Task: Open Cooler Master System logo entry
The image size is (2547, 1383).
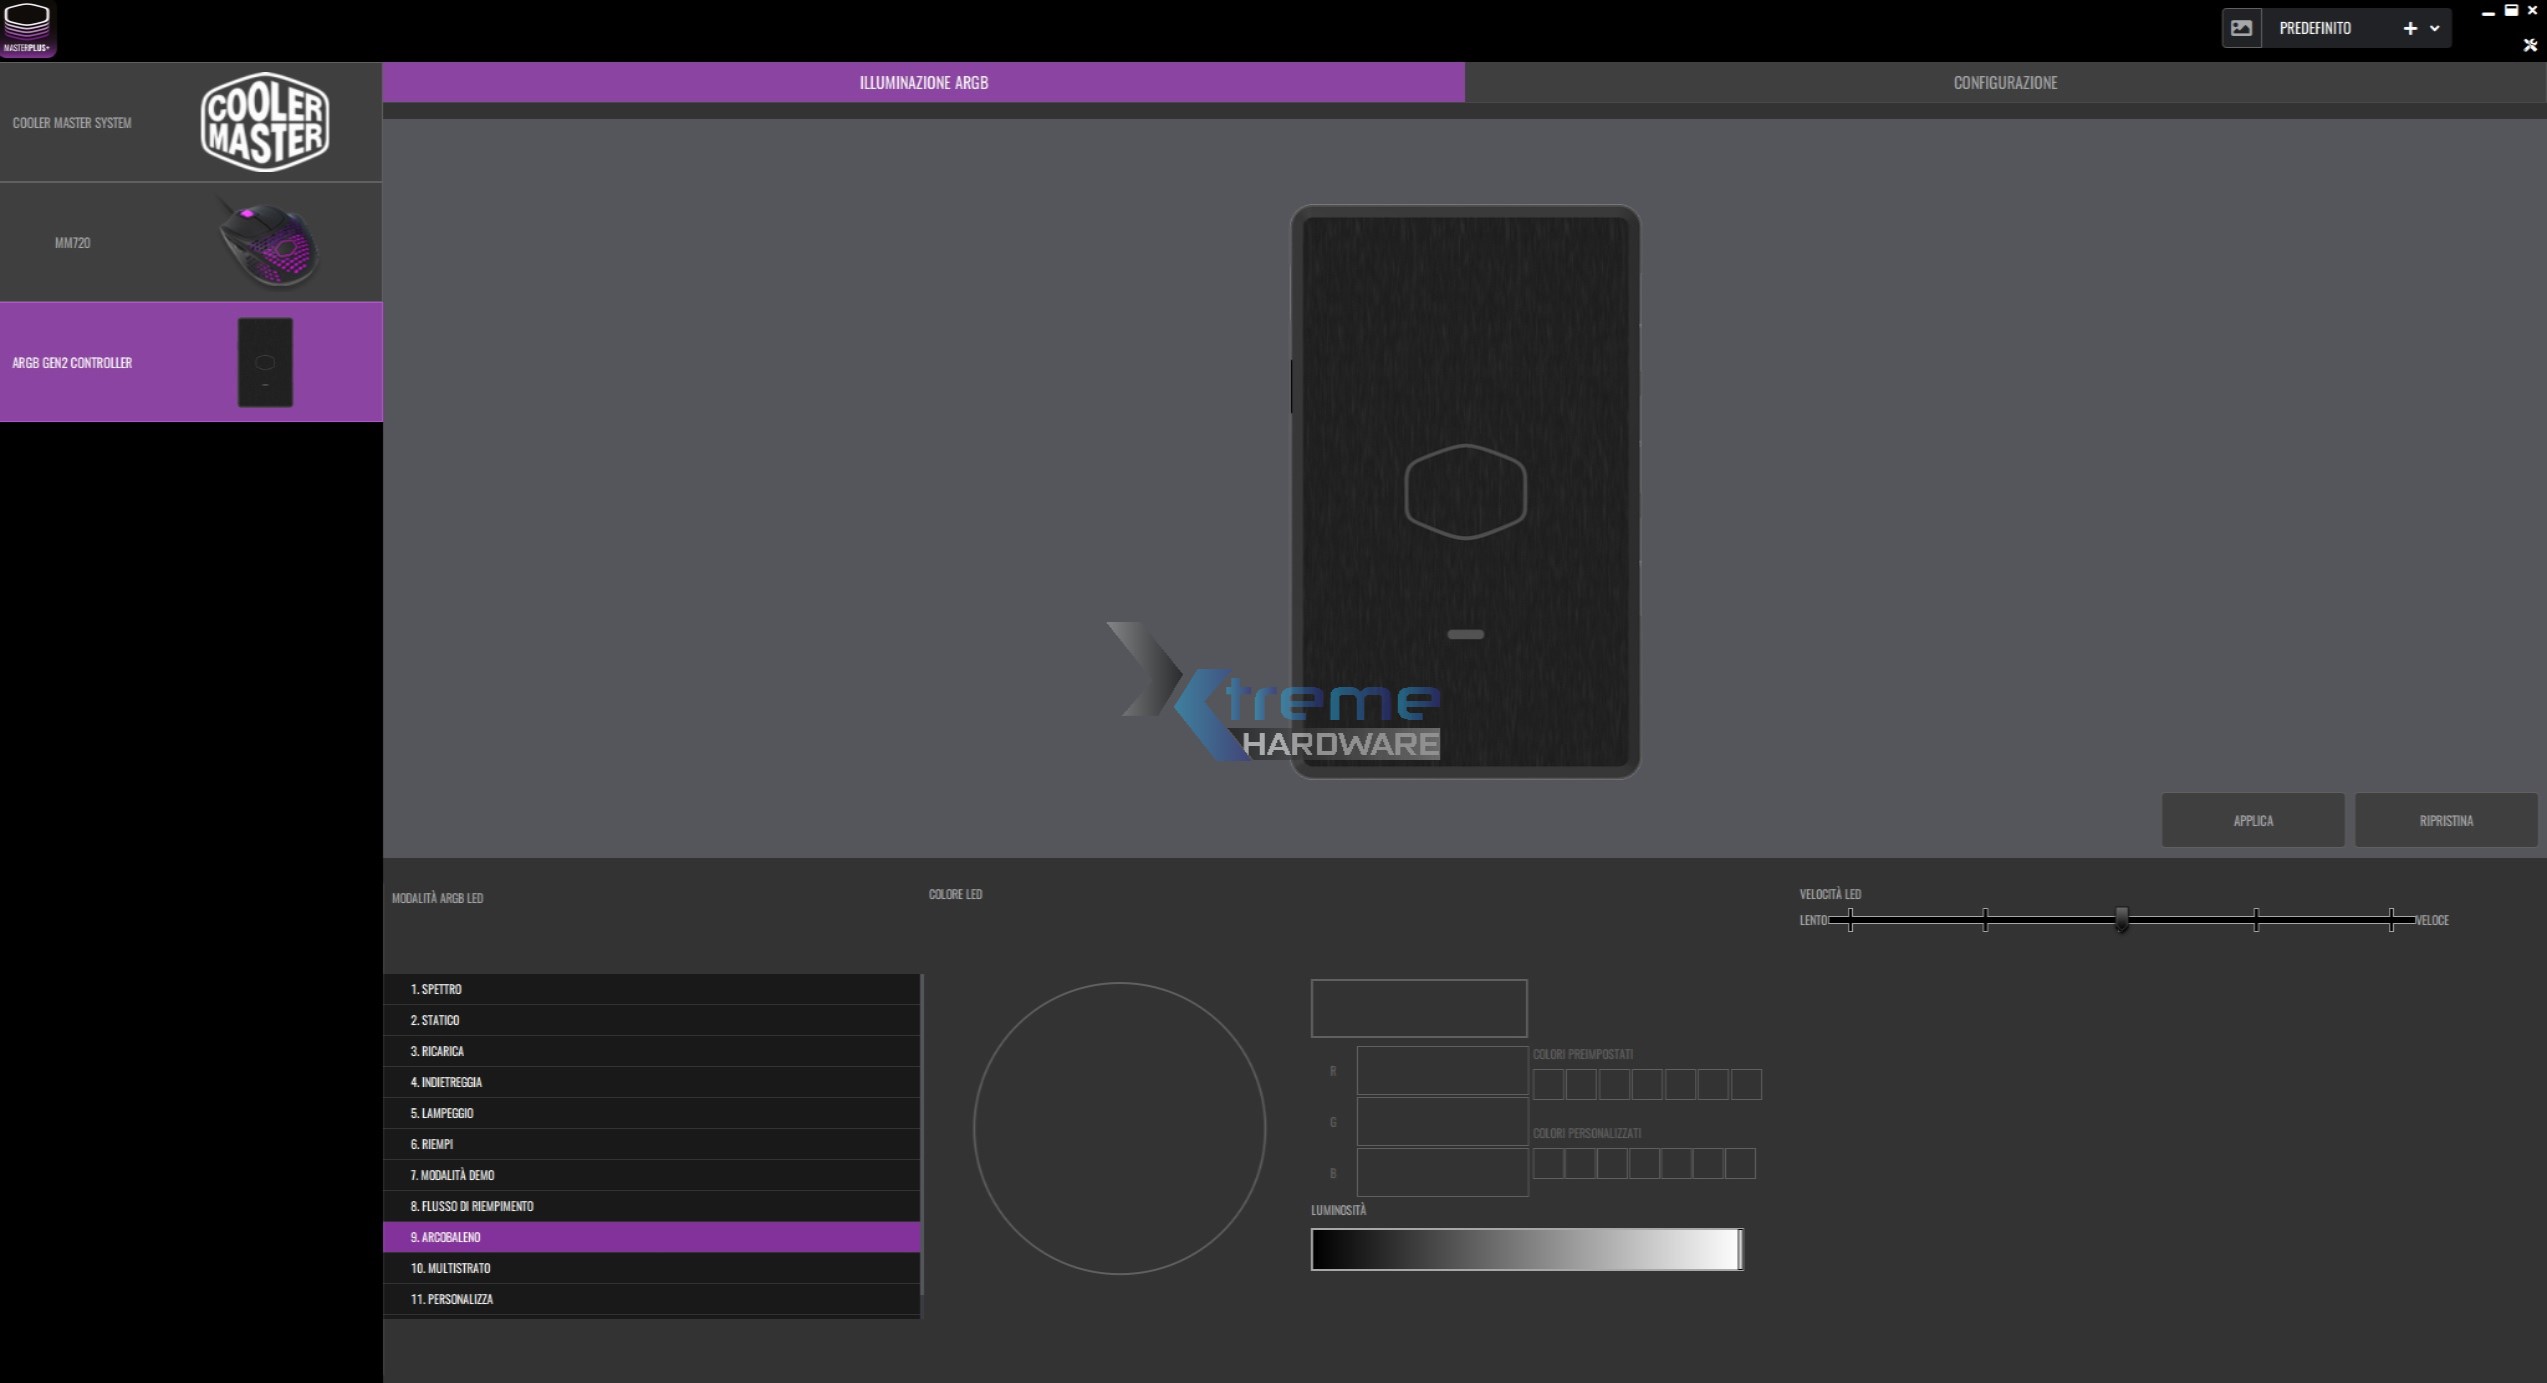Action: (190, 122)
